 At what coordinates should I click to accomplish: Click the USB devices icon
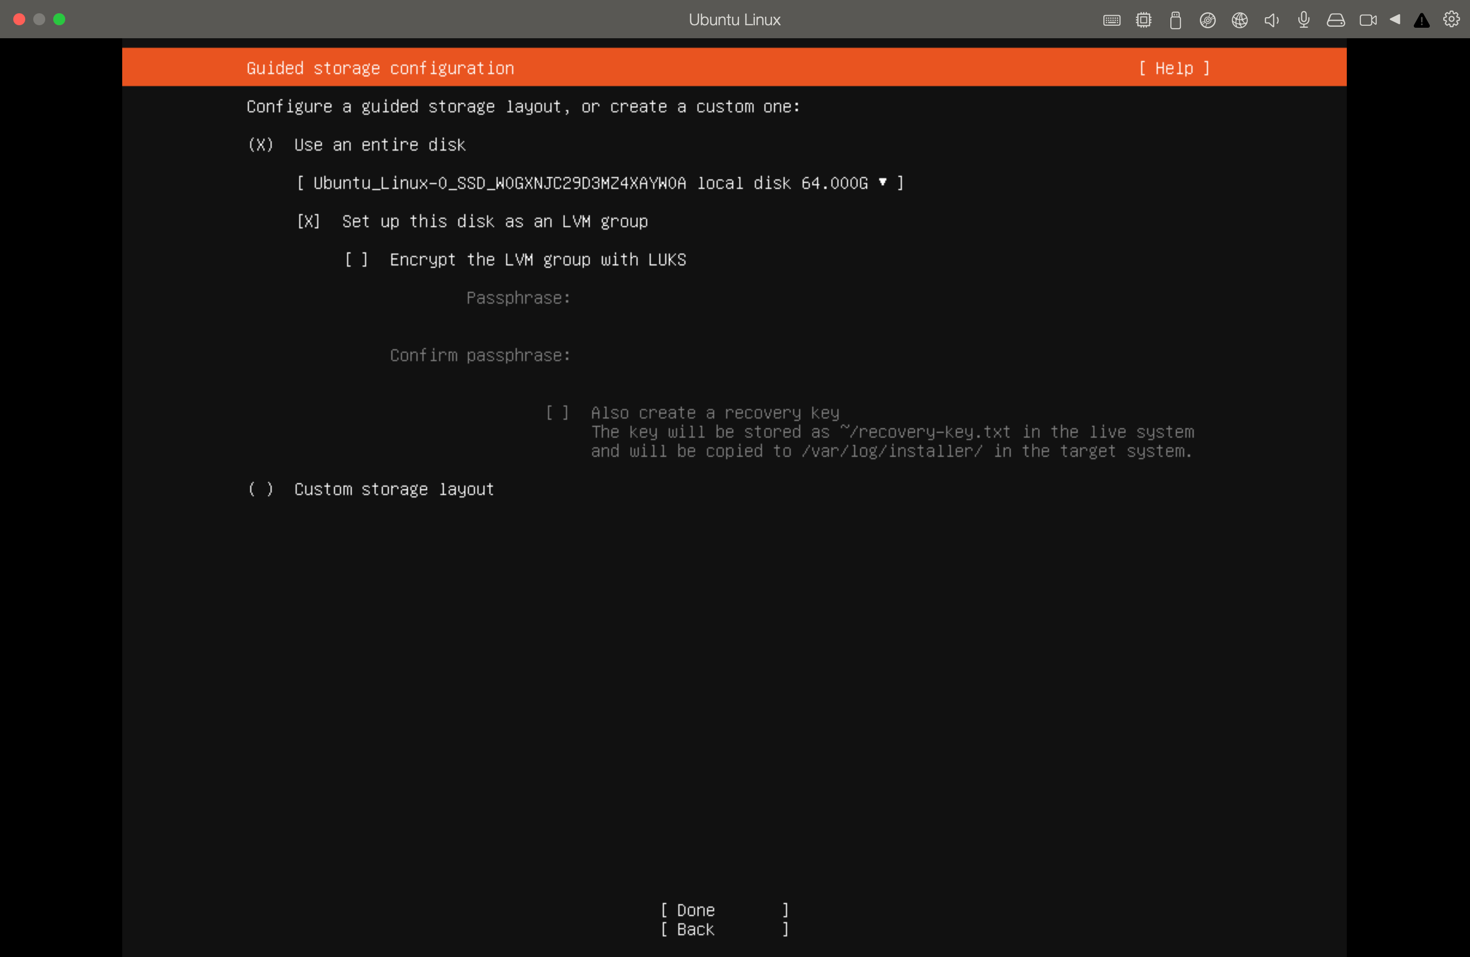coord(1175,19)
